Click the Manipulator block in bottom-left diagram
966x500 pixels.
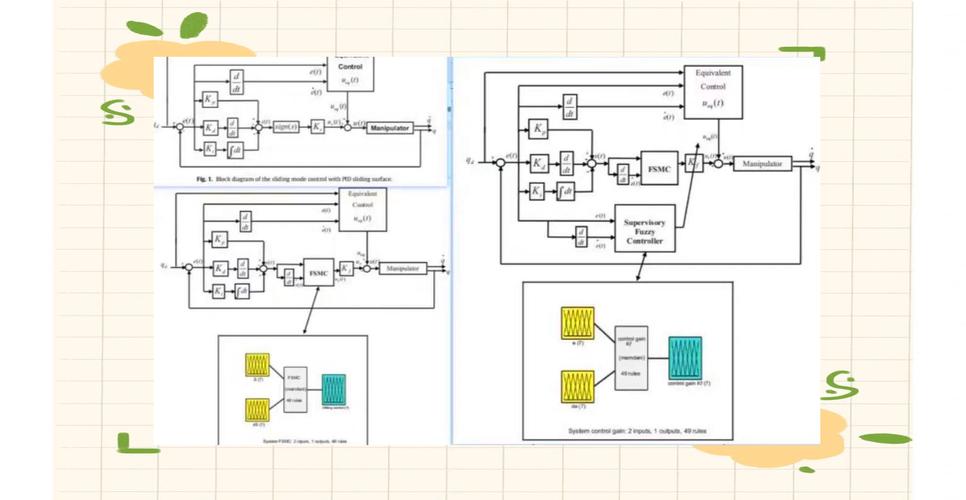point(400,268)
